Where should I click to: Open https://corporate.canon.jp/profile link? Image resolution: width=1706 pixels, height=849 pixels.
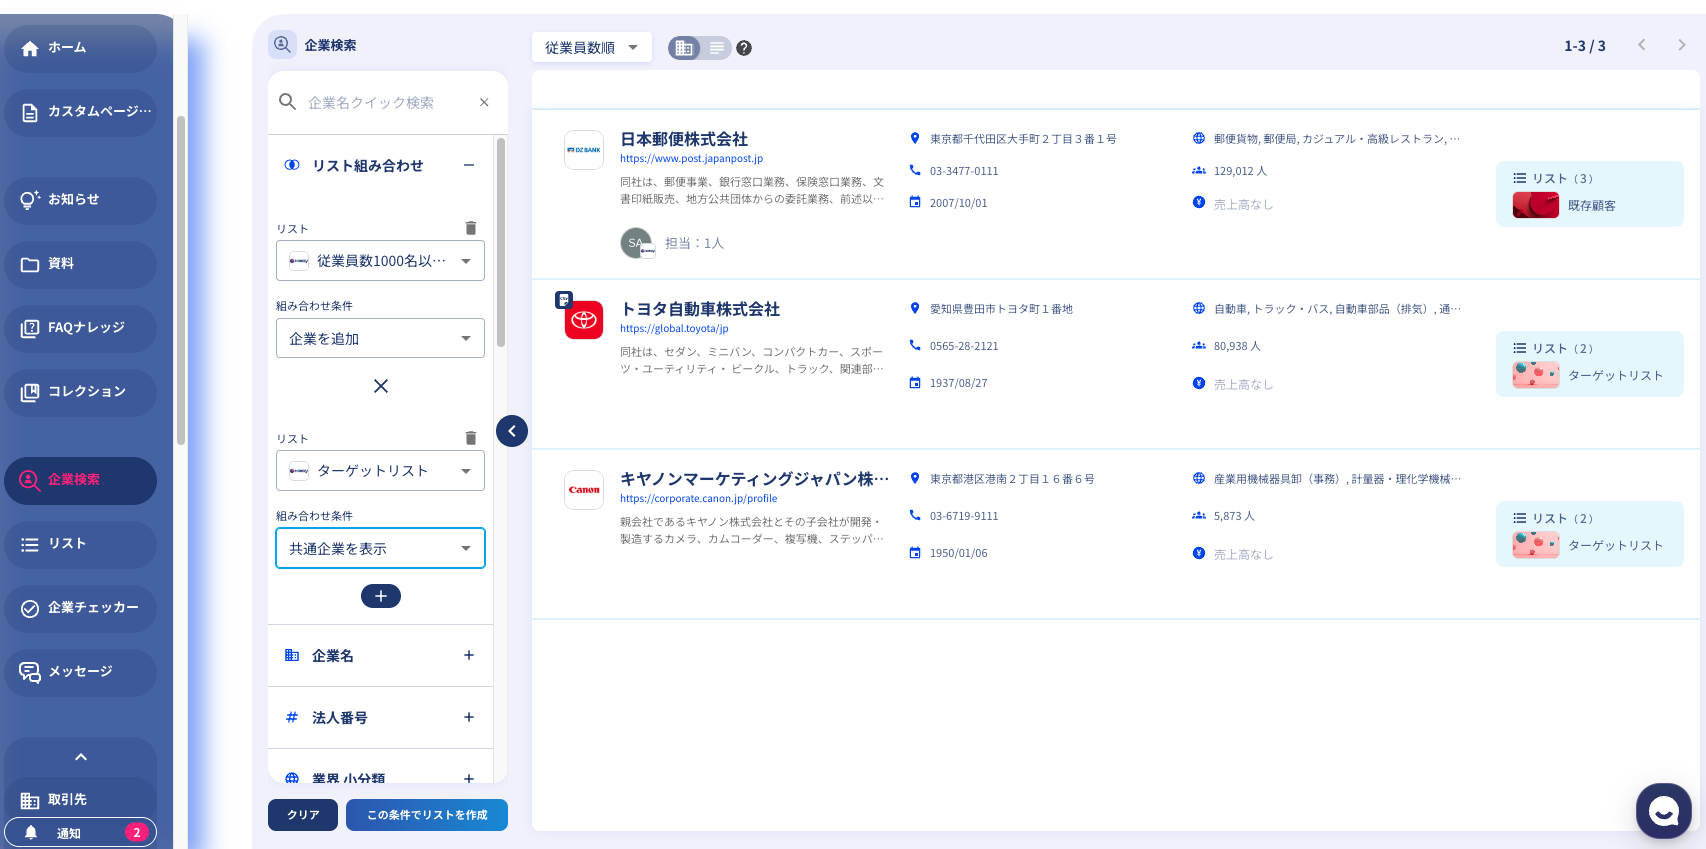point(698,498)
